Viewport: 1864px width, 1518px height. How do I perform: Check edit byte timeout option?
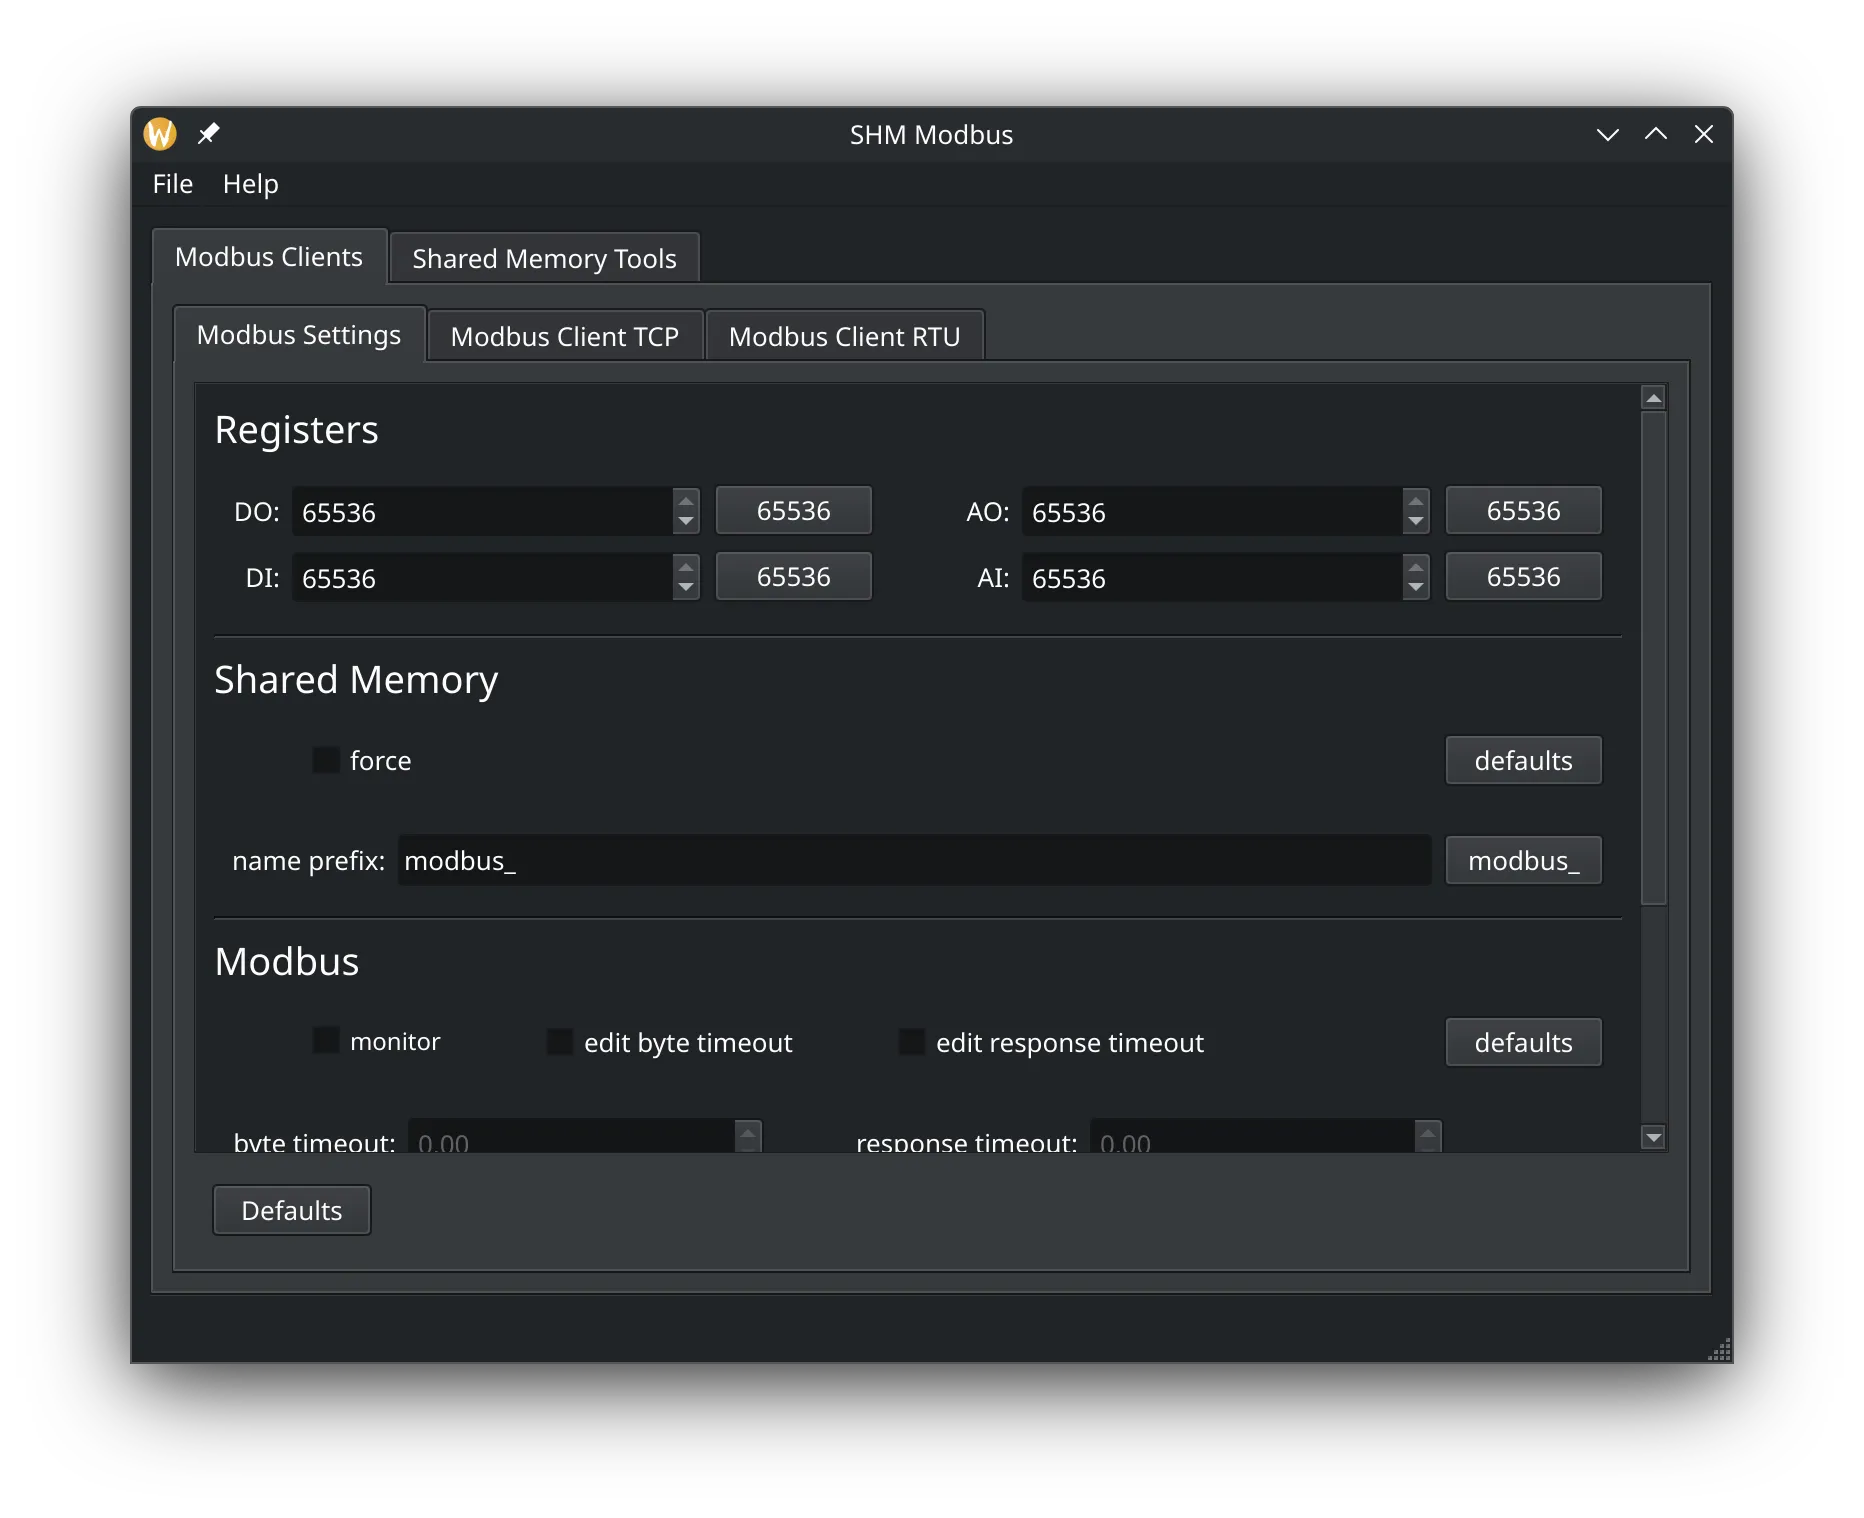(560, 1042)
